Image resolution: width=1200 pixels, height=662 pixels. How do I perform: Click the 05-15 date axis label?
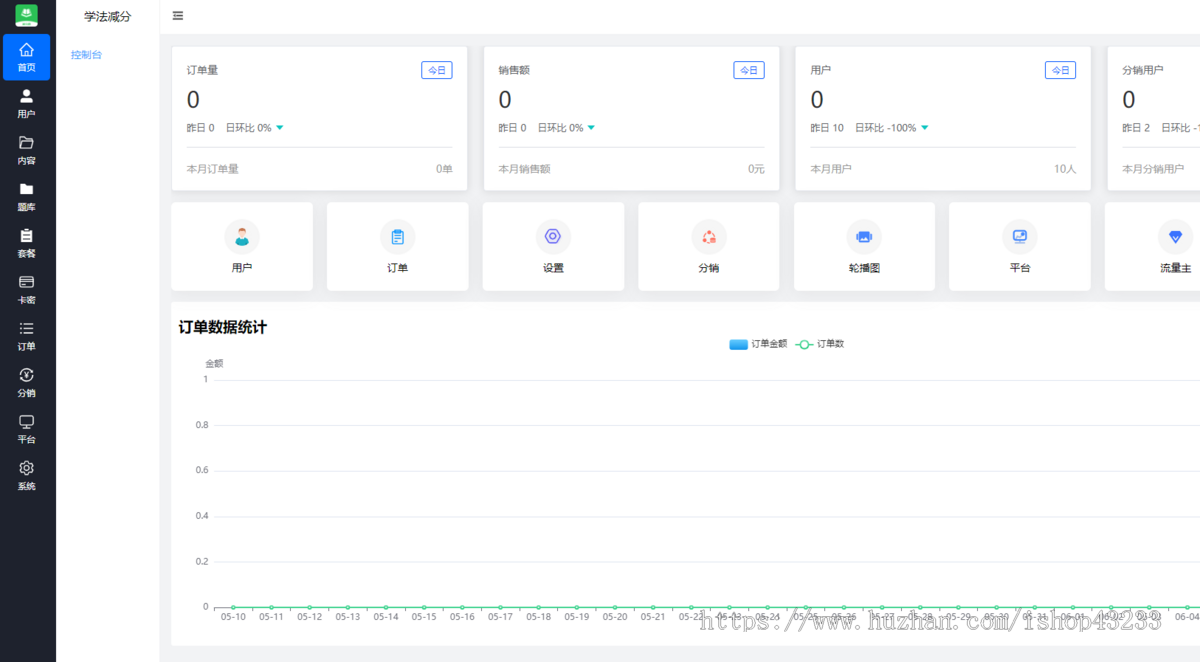pyautogui.click(x=424, y=617)
